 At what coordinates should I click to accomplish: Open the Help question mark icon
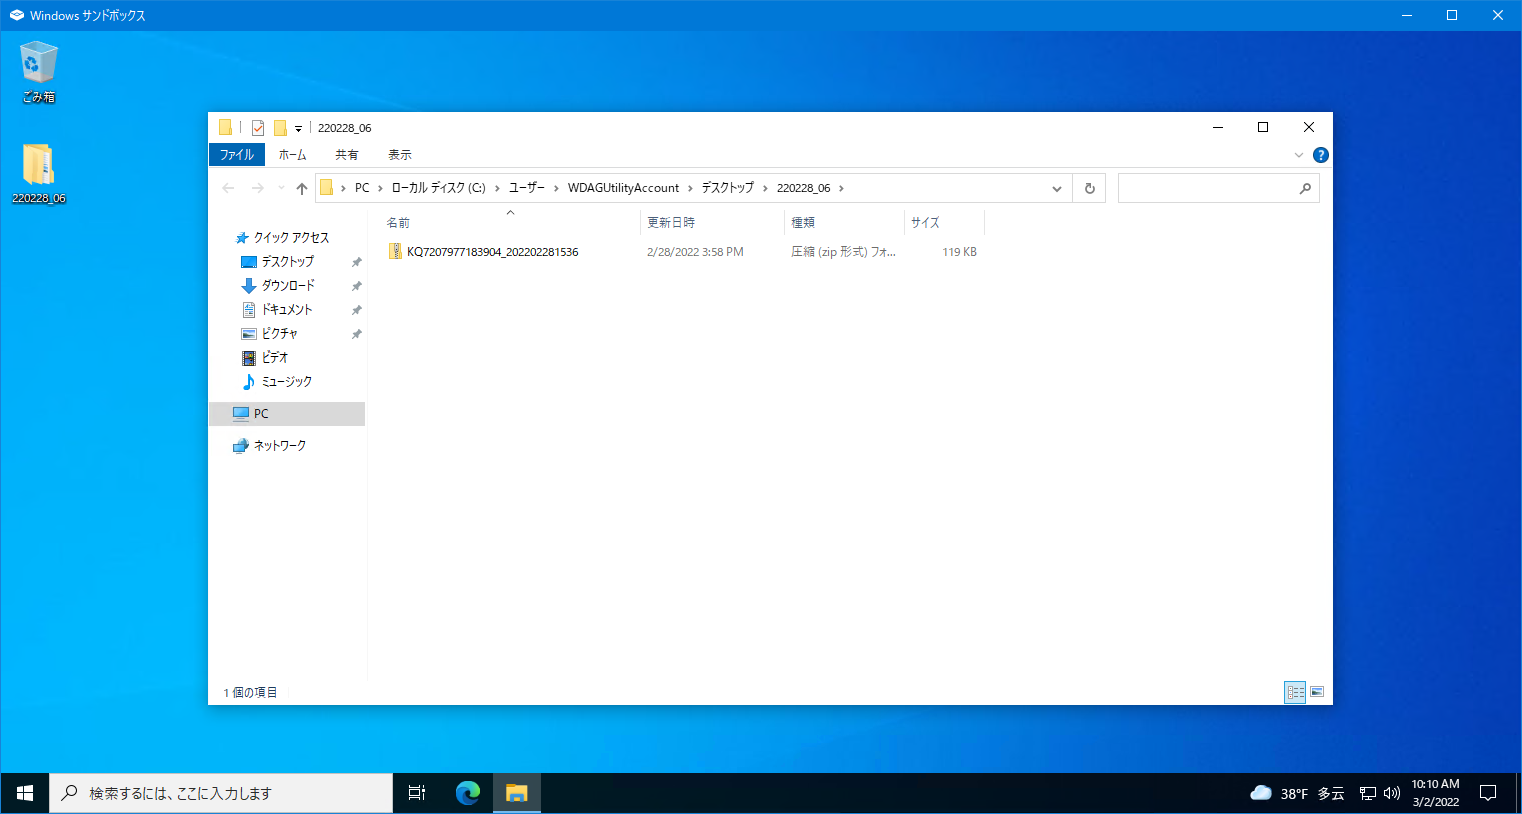(x=1320, y=155)
